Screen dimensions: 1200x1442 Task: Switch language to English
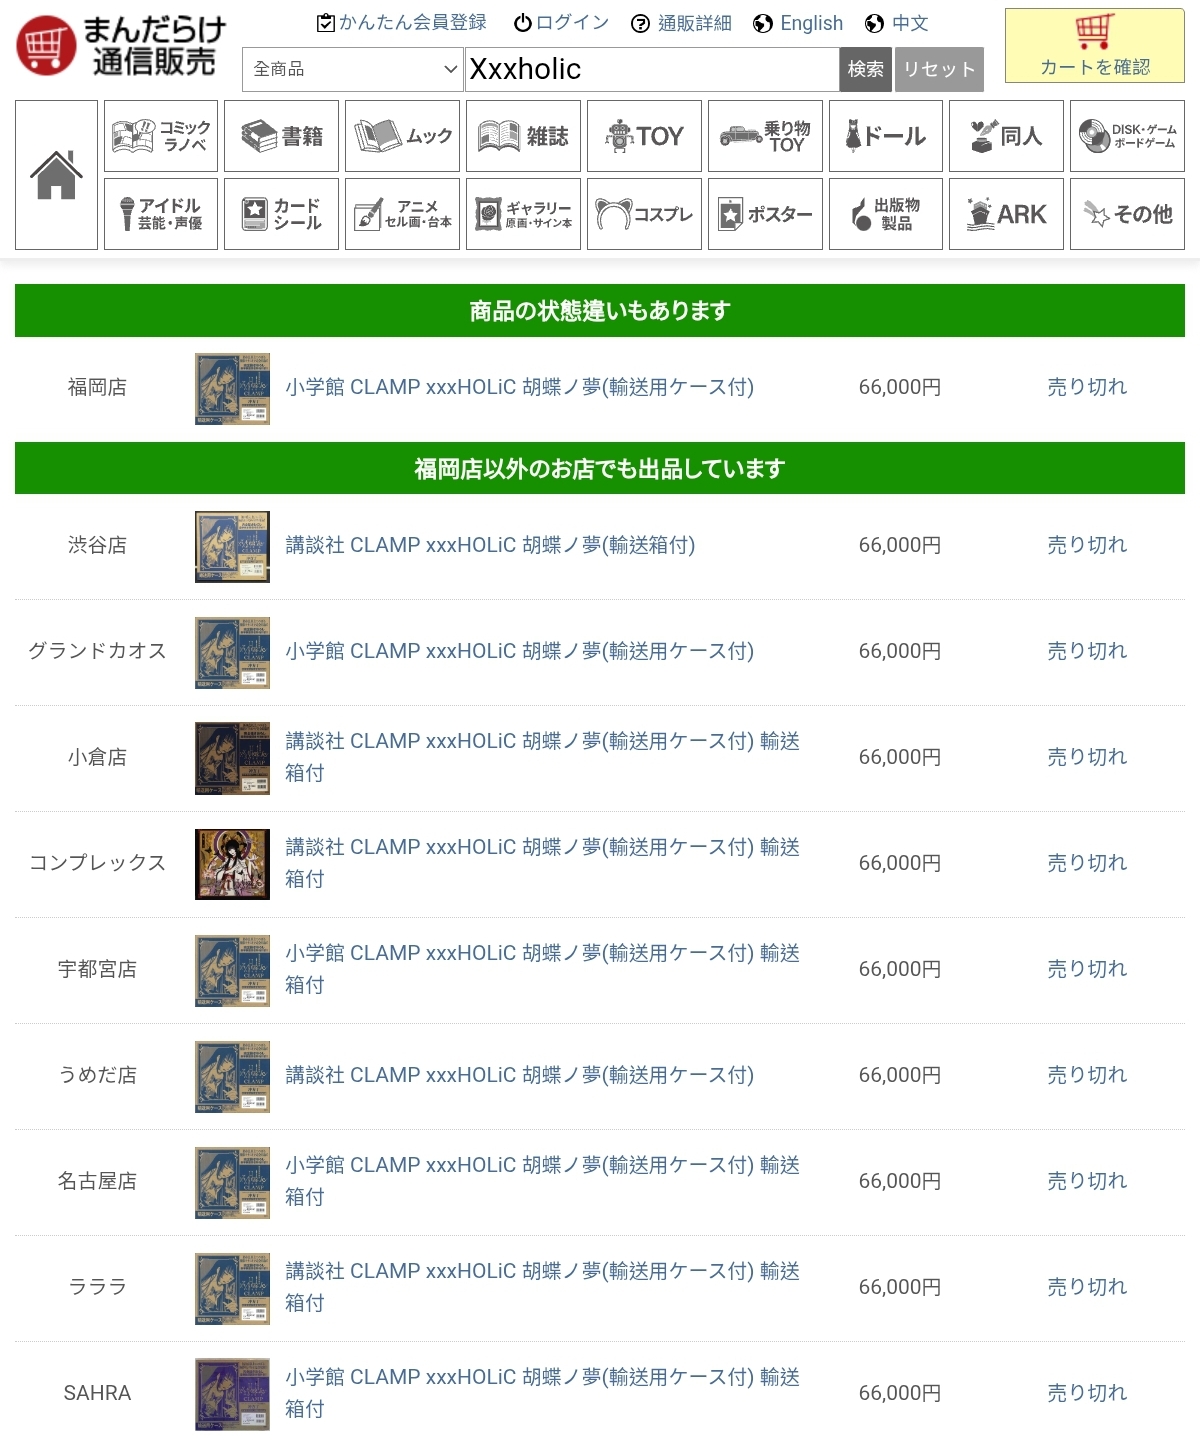(798, 23)
